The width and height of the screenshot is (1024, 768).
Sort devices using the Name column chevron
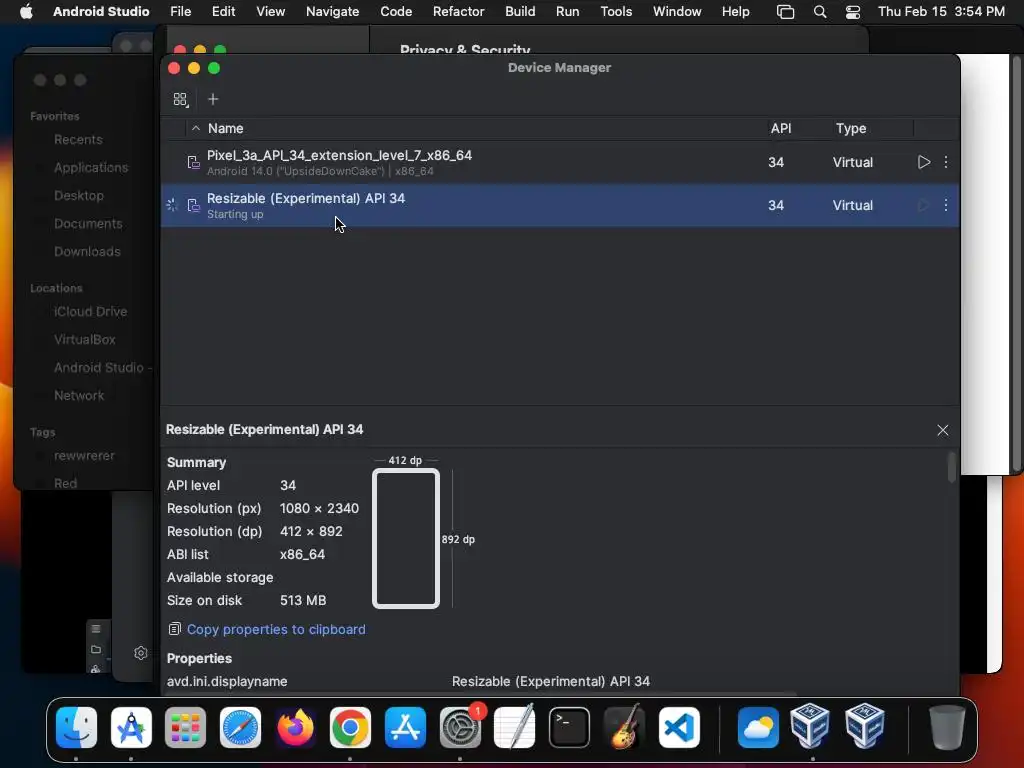pos(195,129)
